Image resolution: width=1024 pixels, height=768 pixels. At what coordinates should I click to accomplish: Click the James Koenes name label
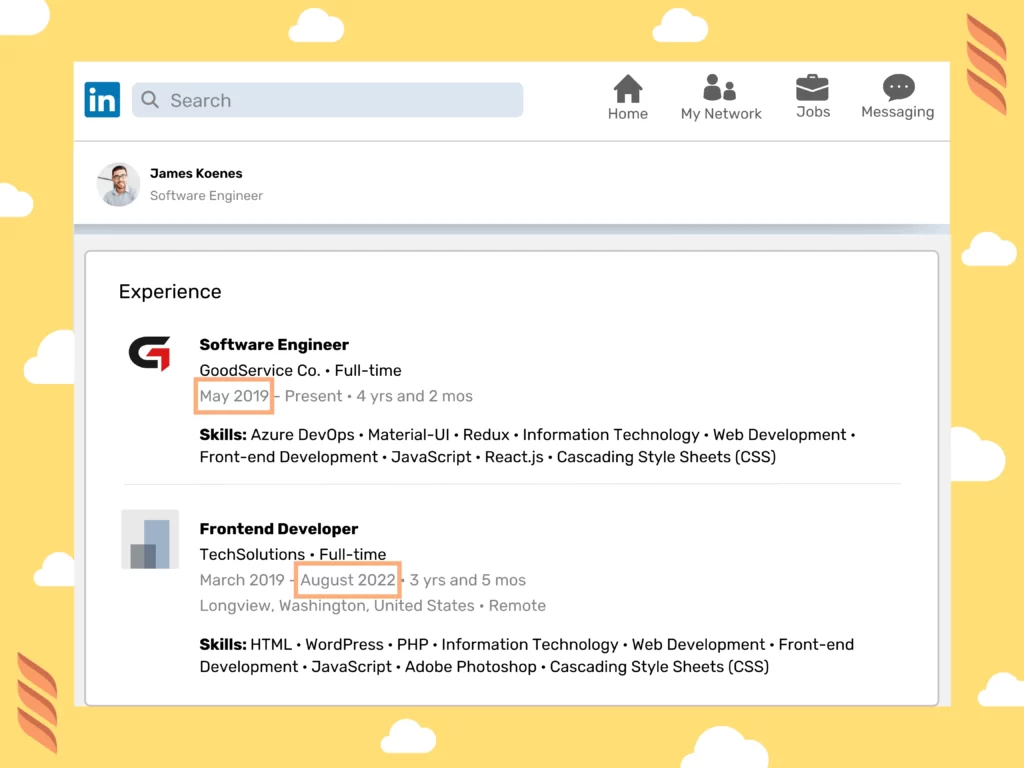(196, 173)
